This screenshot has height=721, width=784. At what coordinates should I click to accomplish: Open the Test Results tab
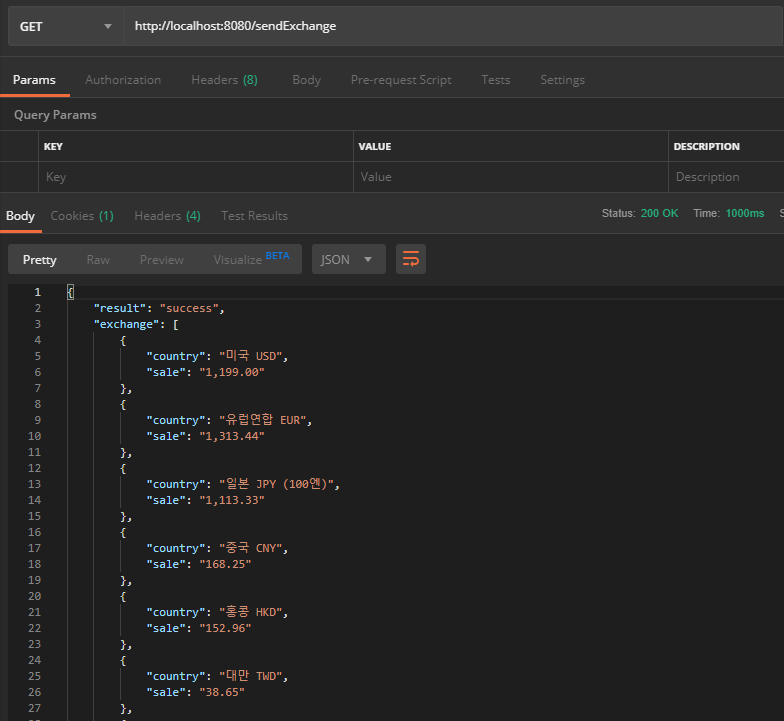(x=254, y=216)
